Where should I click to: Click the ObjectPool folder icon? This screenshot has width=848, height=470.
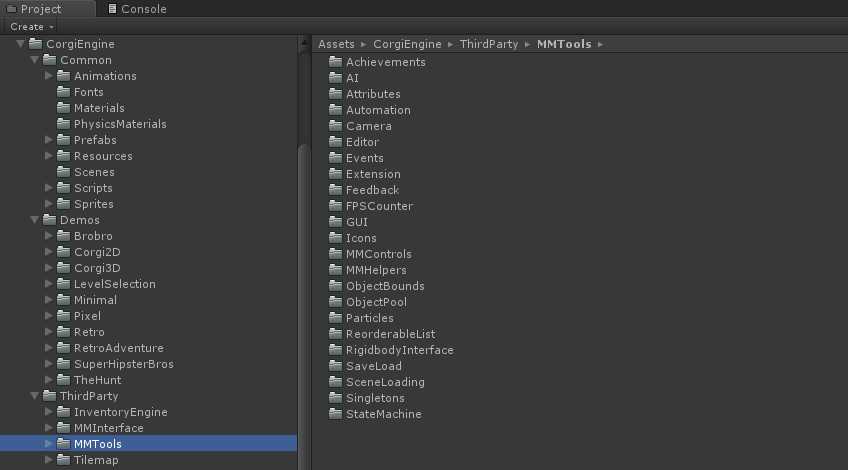(x=335, y=302)
